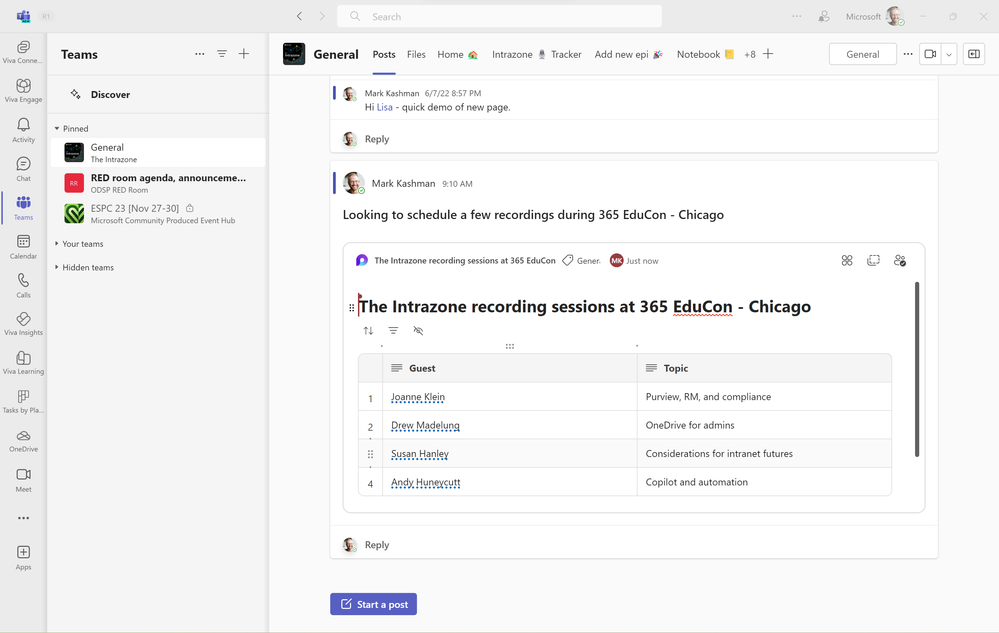Select Drew Madelung guest cell

tap(510, 425)
